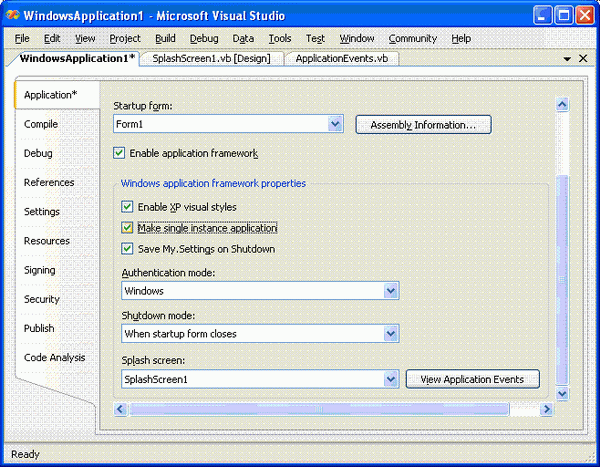Image resolution: width=600 pixels, height=467 pixels.
Task: Click the vertical scrollbar thumb
Action: coord(562,280)
